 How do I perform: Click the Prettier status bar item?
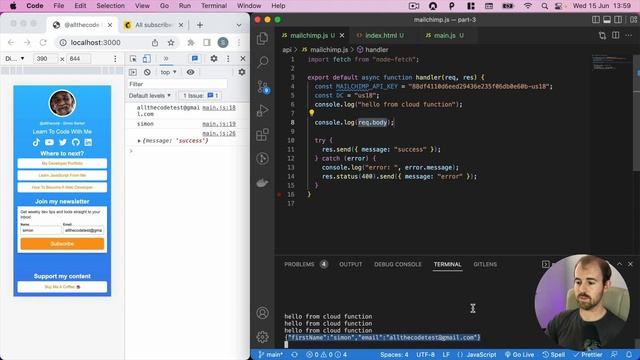pos(587,354)
